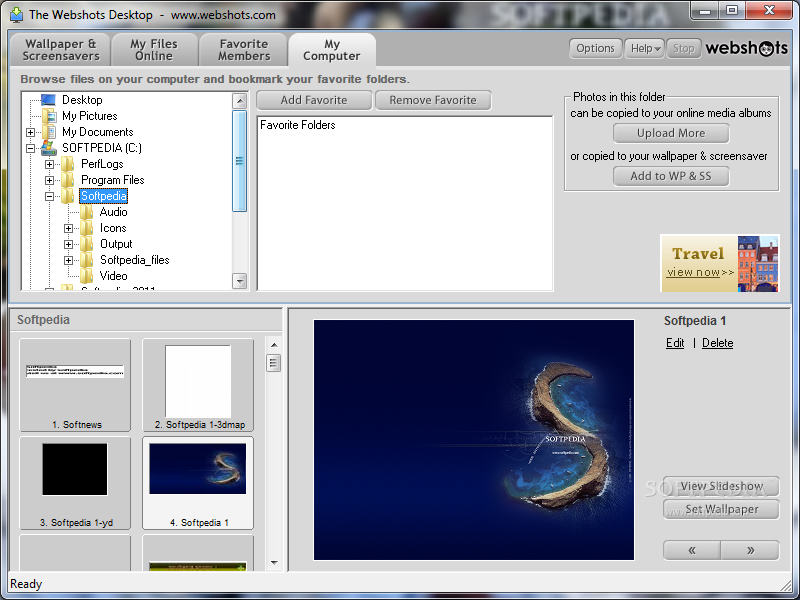This screenshot has height=600, width=800.
Task: Switch to Wallpaper & Screensavers tab
Action: coord(61,50)
